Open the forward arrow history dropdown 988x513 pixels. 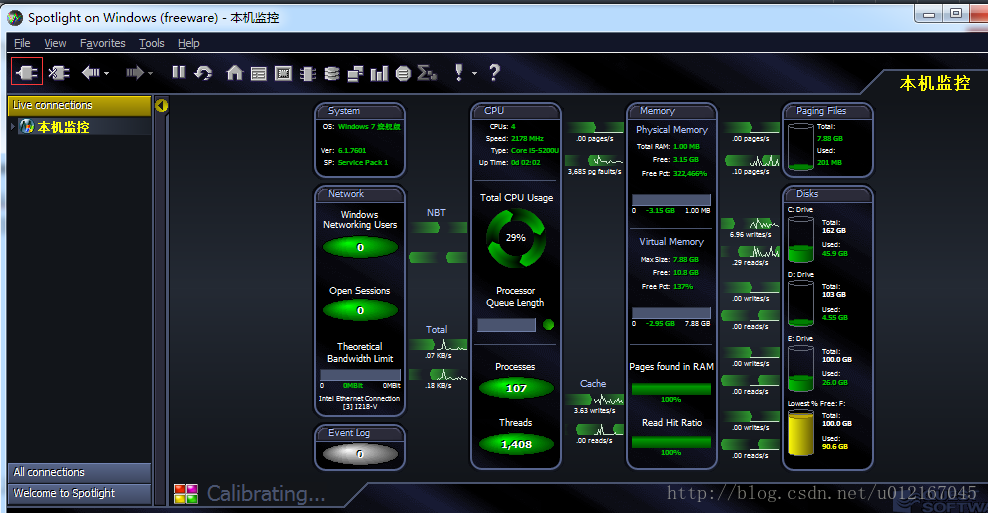point(151,73)
